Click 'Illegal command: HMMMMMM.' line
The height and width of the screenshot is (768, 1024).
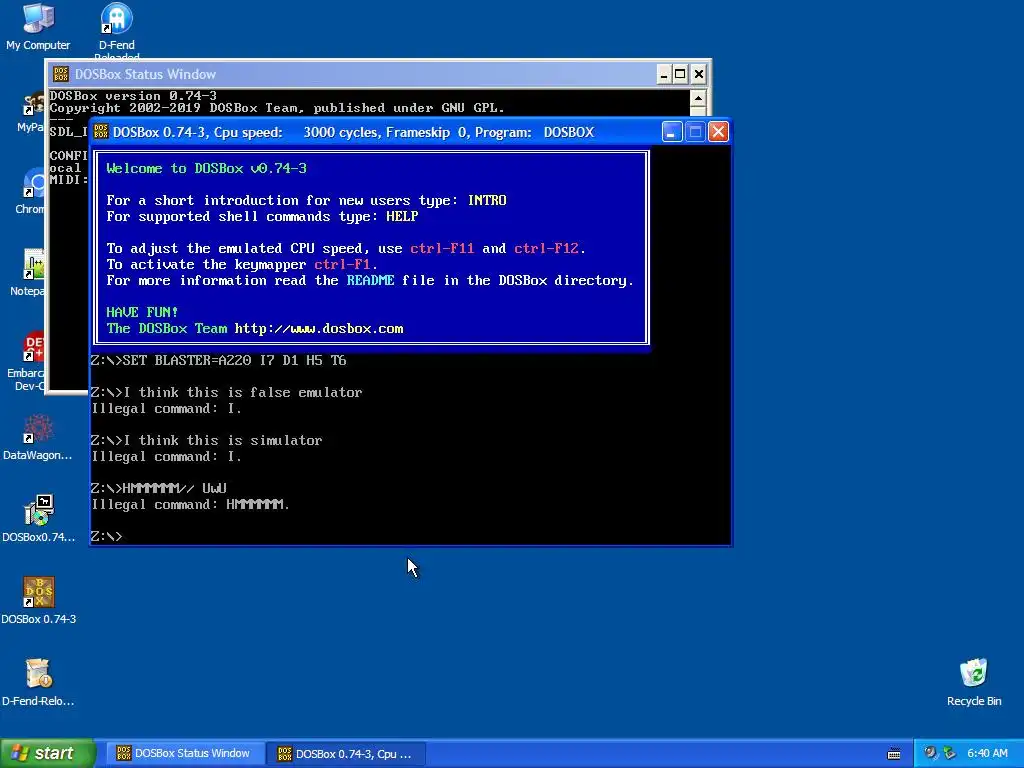(190, 505)
